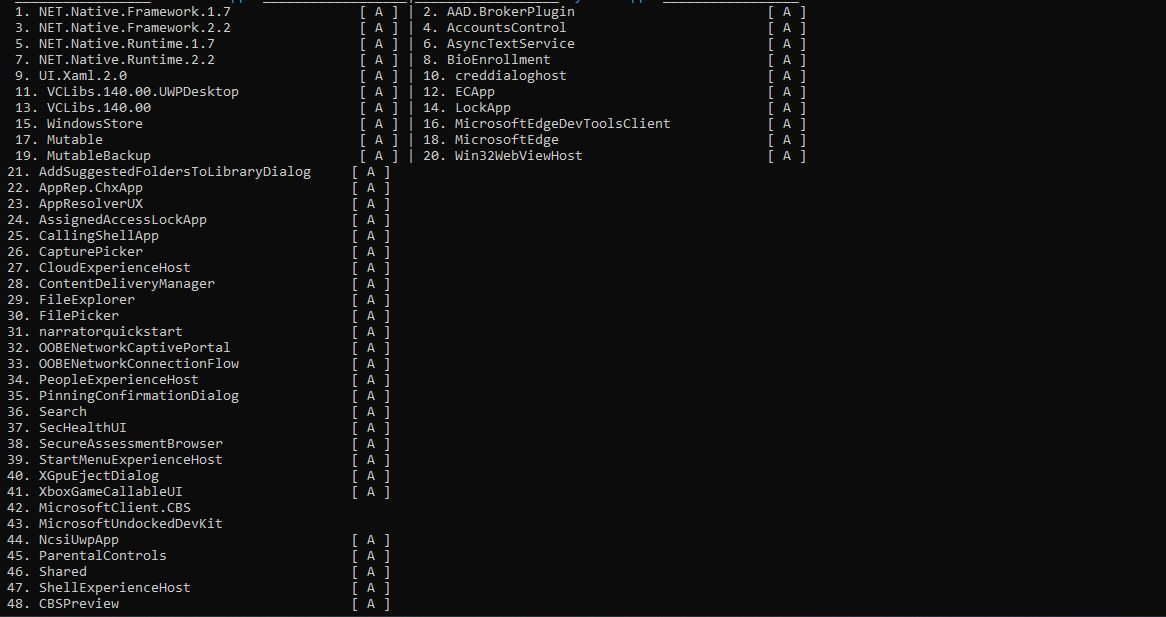Toggle the [ A ] marker for FileExplorer
Screen dimensions: 1166x617
[x=371, y=300]
